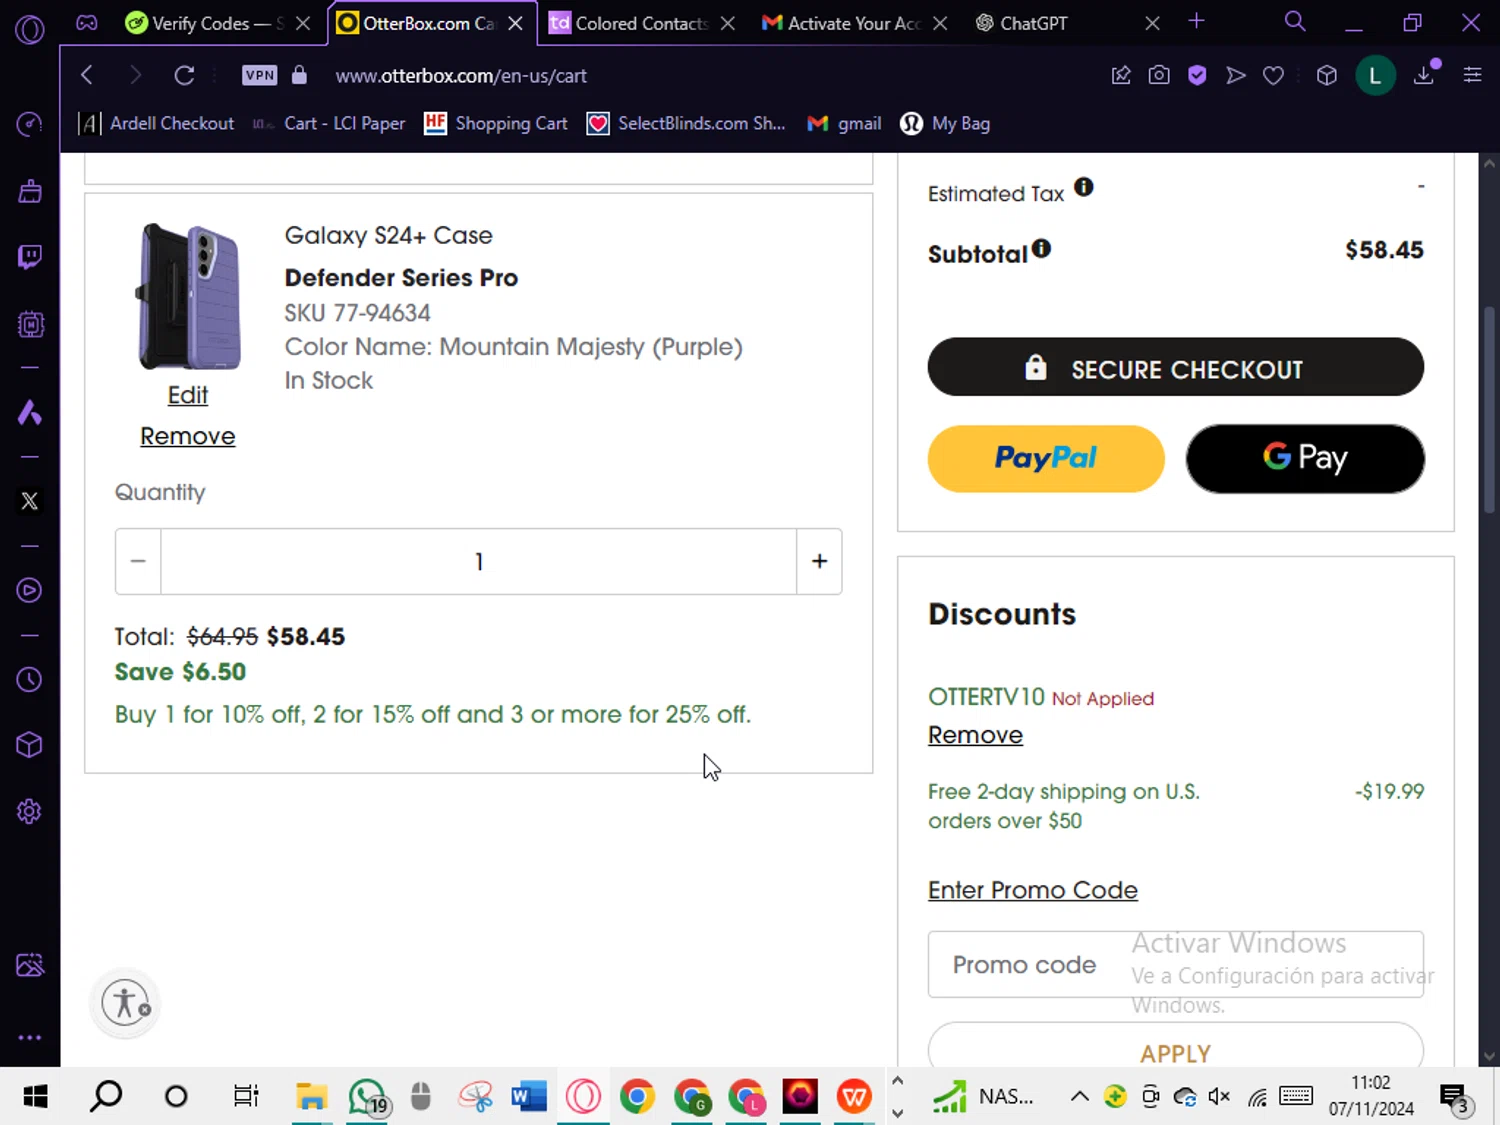The image size is (1500, 1125).
Task: Open GX Control speedometer icon
Action: [30, 124]
